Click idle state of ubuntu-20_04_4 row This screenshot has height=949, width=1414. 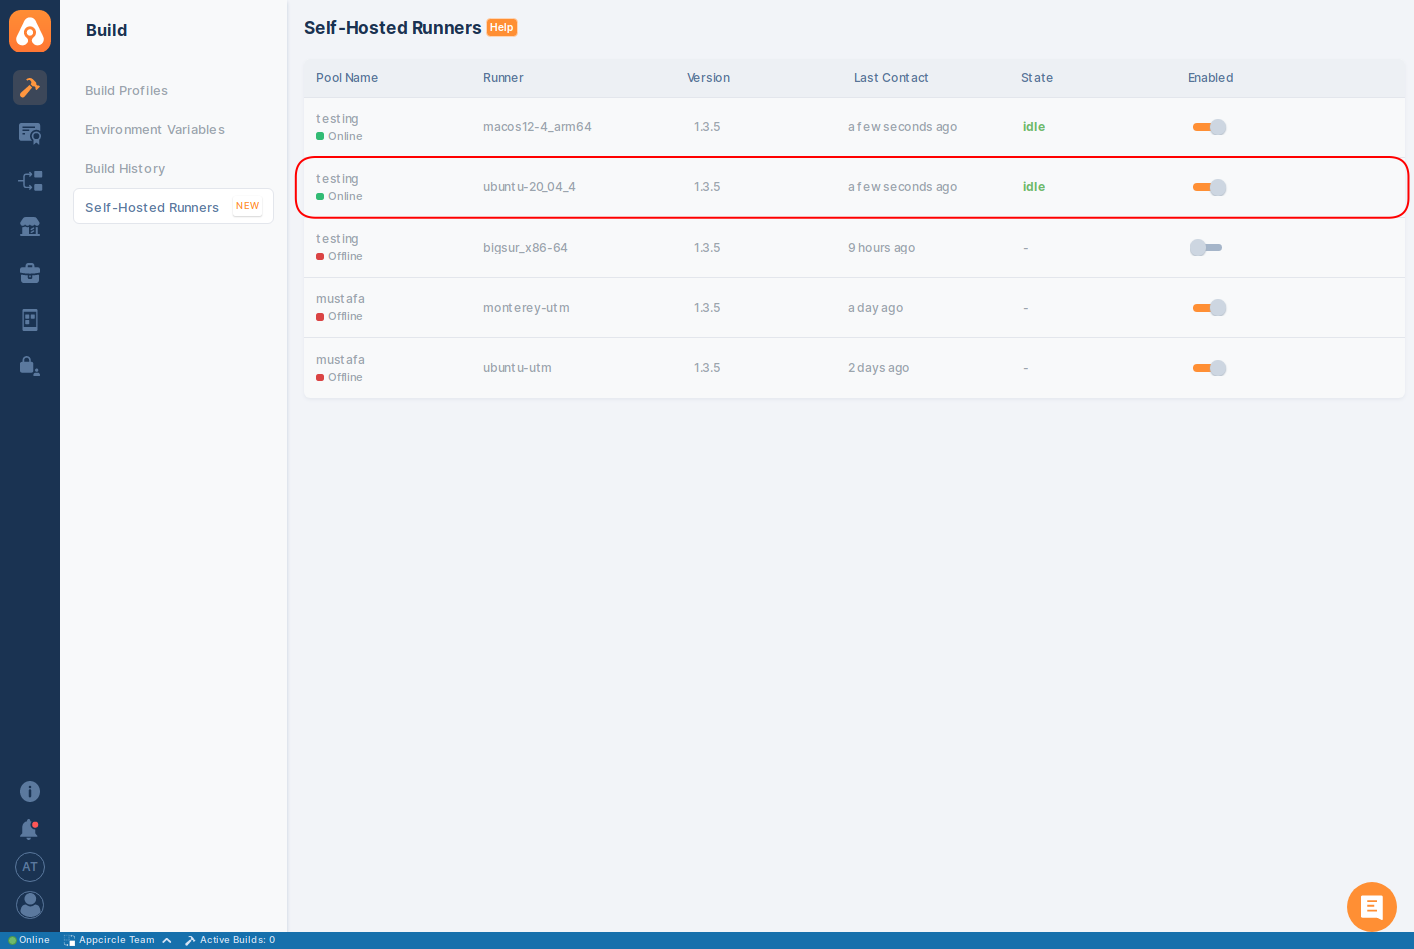pos(1034,187)
